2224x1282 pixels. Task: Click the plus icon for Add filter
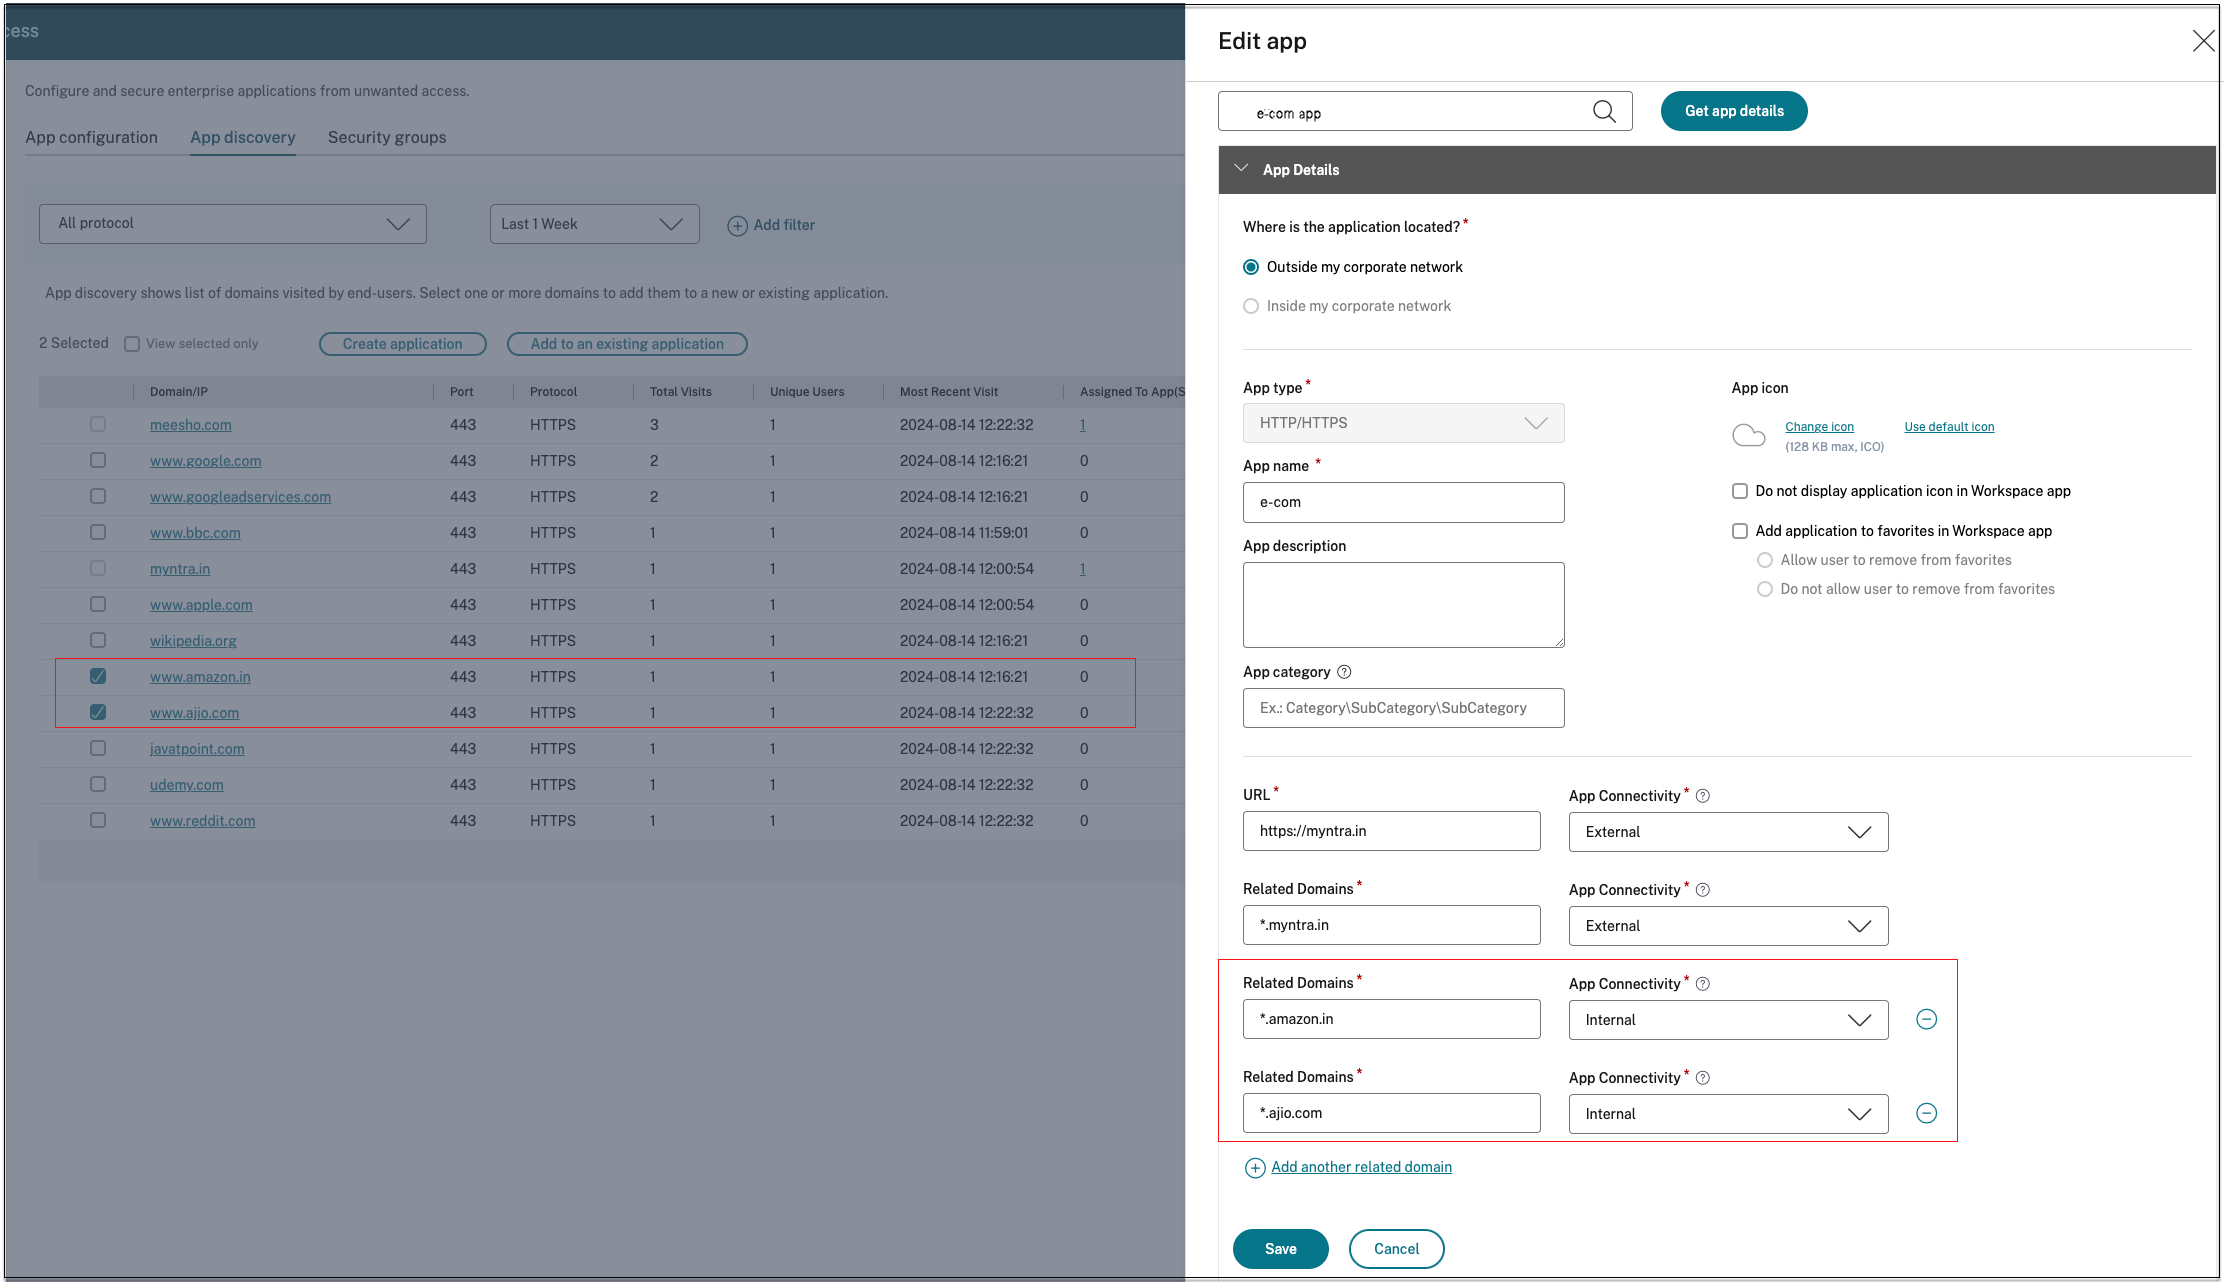(x=737, y=226)
